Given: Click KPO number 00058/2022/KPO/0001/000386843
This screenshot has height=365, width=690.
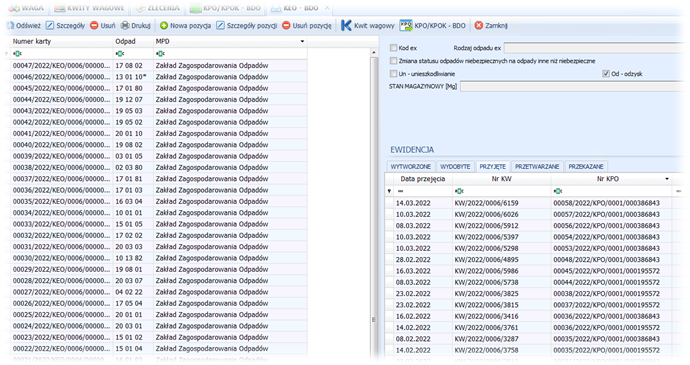Looking at the screenshot, I should point(606,203).
